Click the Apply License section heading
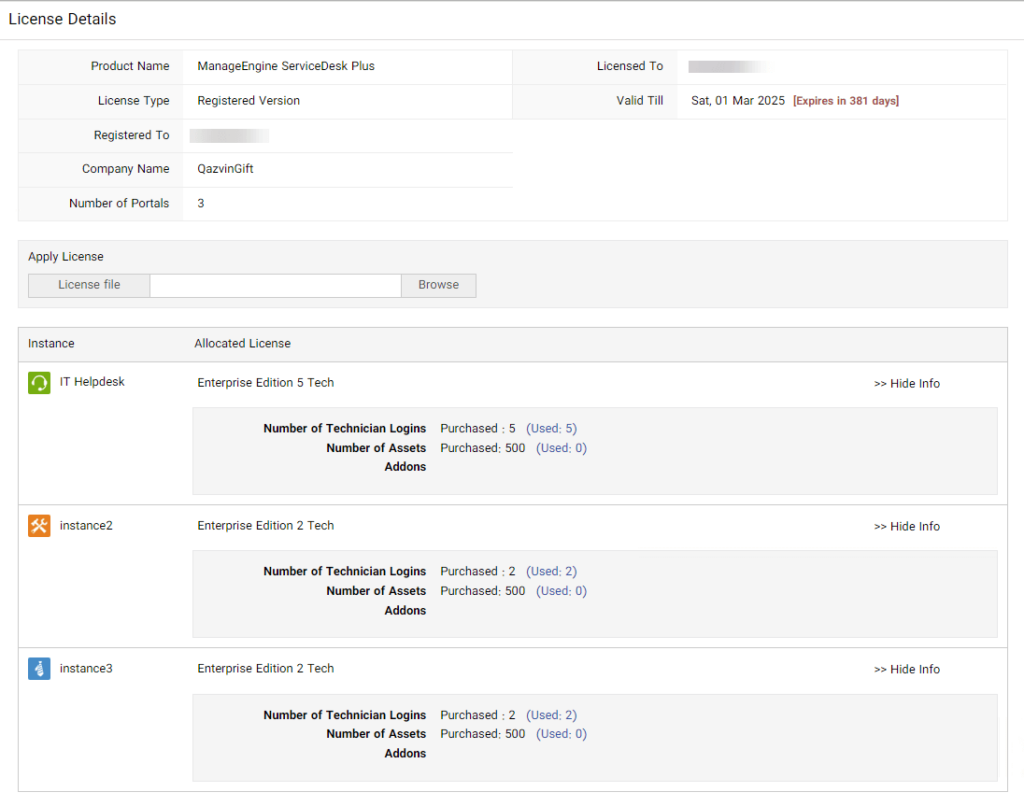 [65, 257]
